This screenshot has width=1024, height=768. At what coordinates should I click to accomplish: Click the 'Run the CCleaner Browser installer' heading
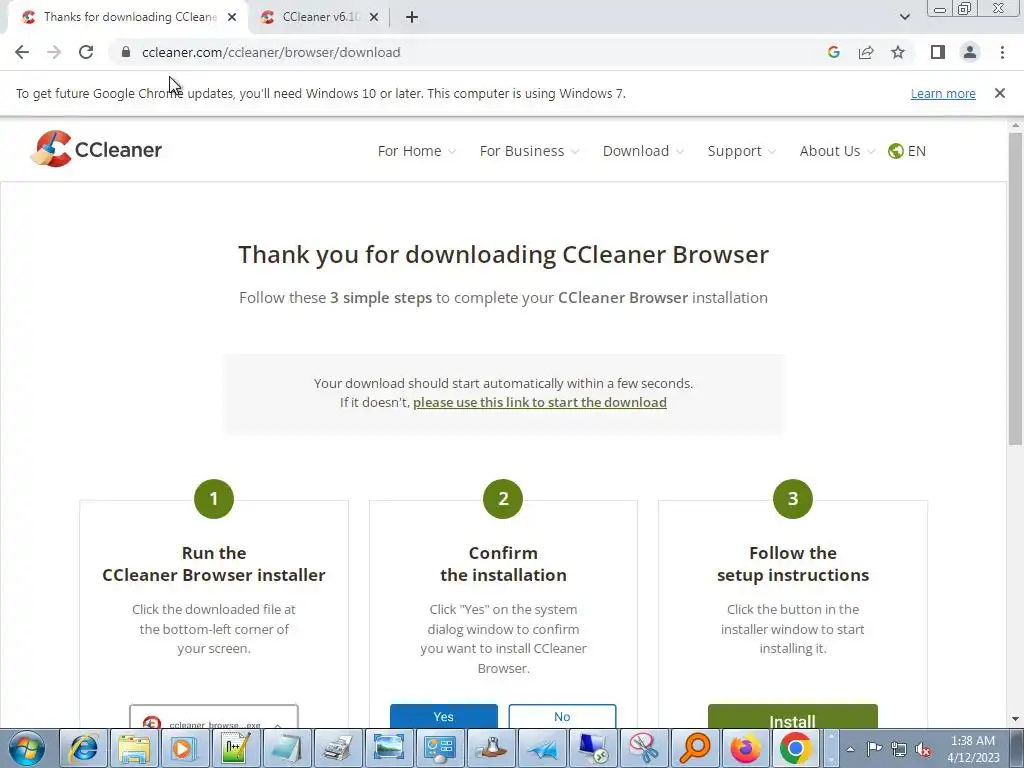pos(214,564)
